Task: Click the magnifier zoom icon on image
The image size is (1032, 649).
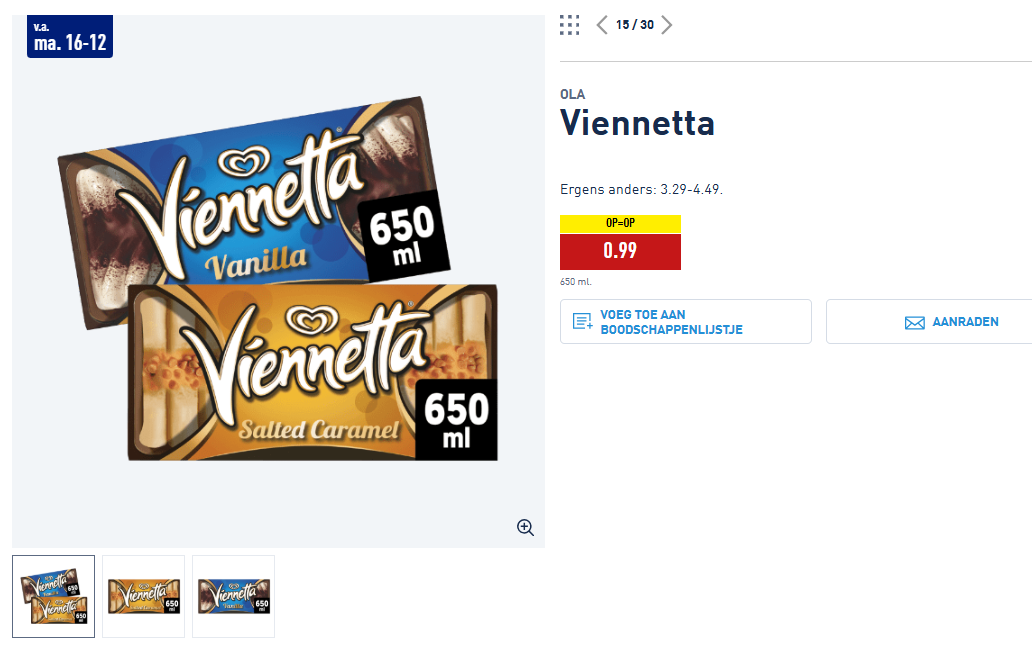Action: (525, 527)
